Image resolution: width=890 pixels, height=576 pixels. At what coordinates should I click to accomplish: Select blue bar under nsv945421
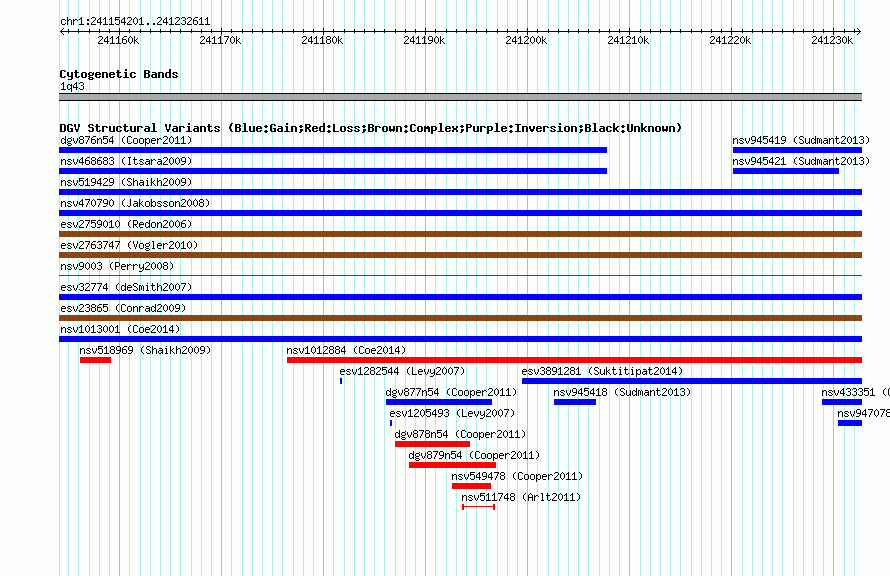(x=786, y=171)
